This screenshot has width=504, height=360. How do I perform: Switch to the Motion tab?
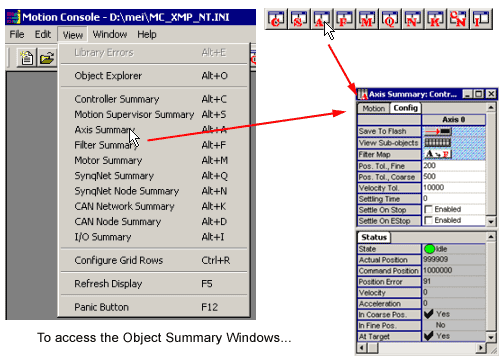(374, 108)
